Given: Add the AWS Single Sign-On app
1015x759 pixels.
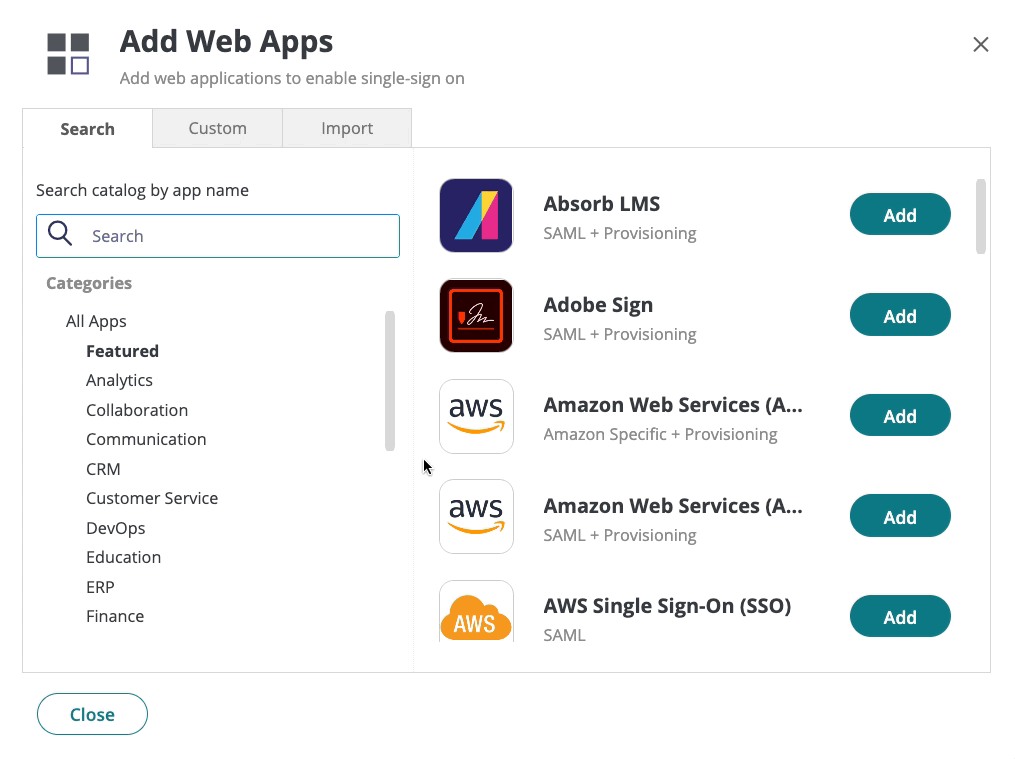Looking at the screenshot, I should [900, 617].
